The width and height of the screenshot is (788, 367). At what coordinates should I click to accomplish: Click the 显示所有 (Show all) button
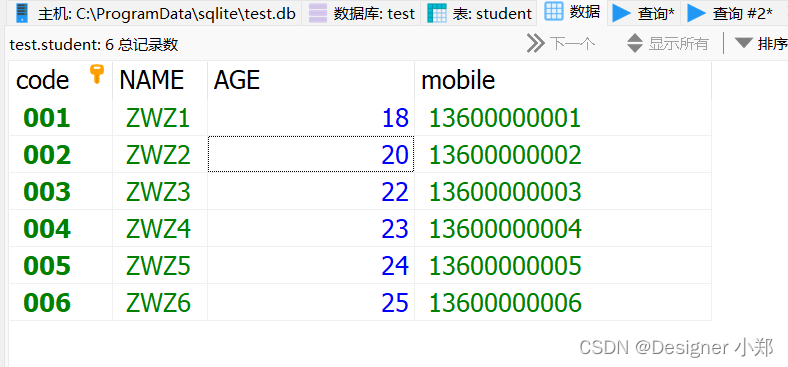[668, 44]
